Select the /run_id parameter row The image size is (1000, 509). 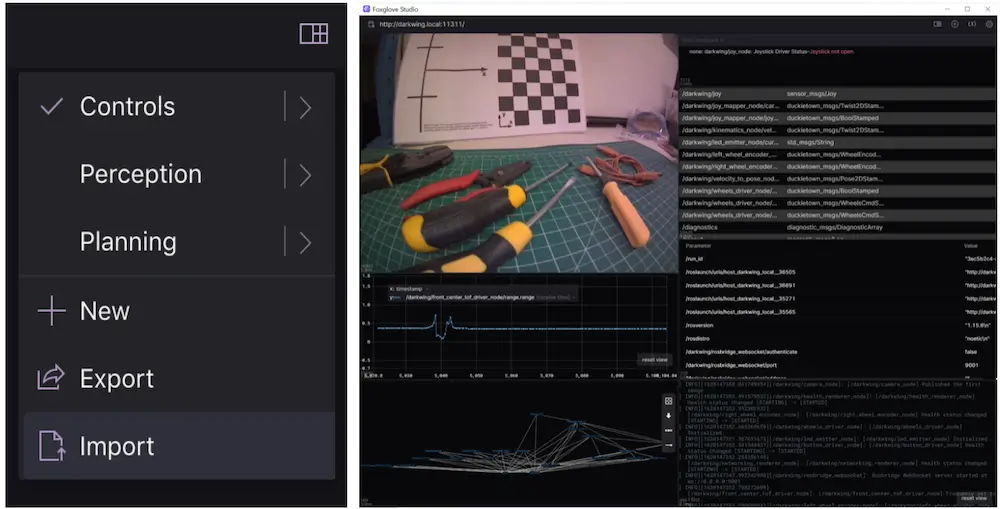tap(838, 259)
